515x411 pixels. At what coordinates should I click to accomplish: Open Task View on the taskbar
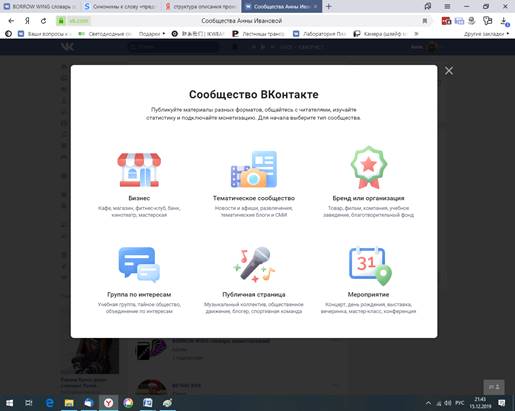29,403
